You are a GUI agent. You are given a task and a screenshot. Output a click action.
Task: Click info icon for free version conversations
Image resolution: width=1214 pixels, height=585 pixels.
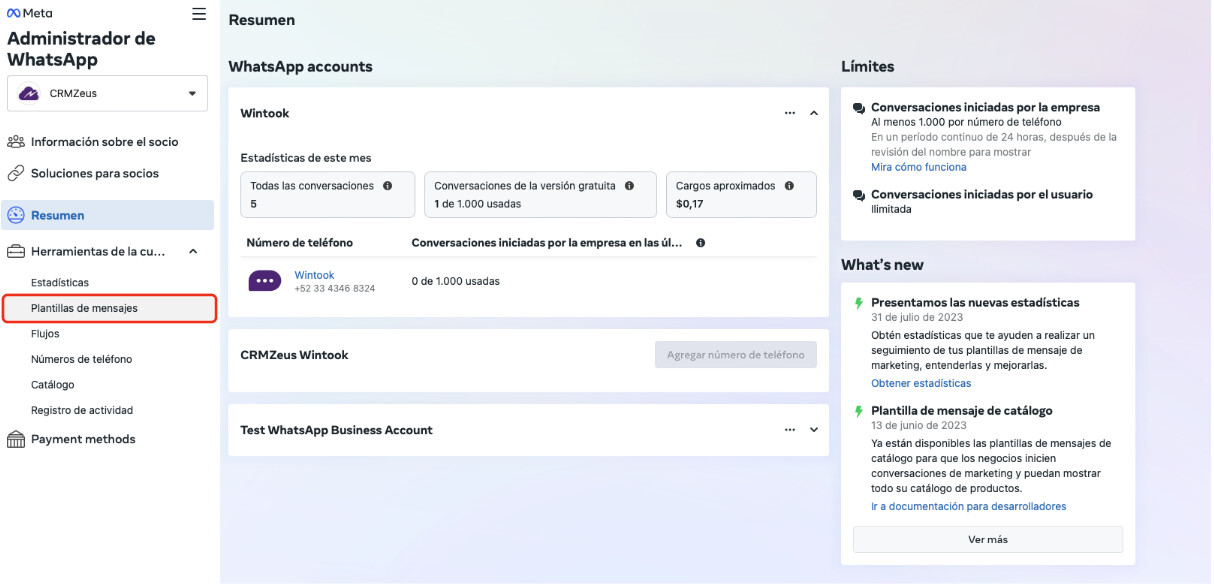pos(629,186)
